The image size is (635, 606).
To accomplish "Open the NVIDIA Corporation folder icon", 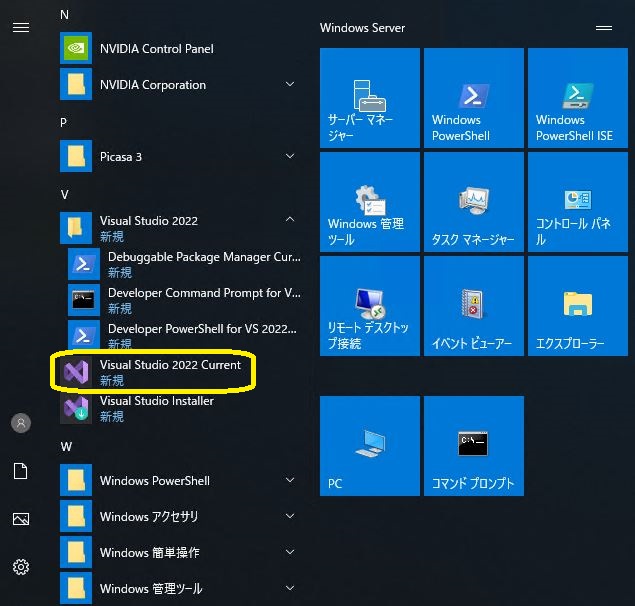I will tap(76, 84).
